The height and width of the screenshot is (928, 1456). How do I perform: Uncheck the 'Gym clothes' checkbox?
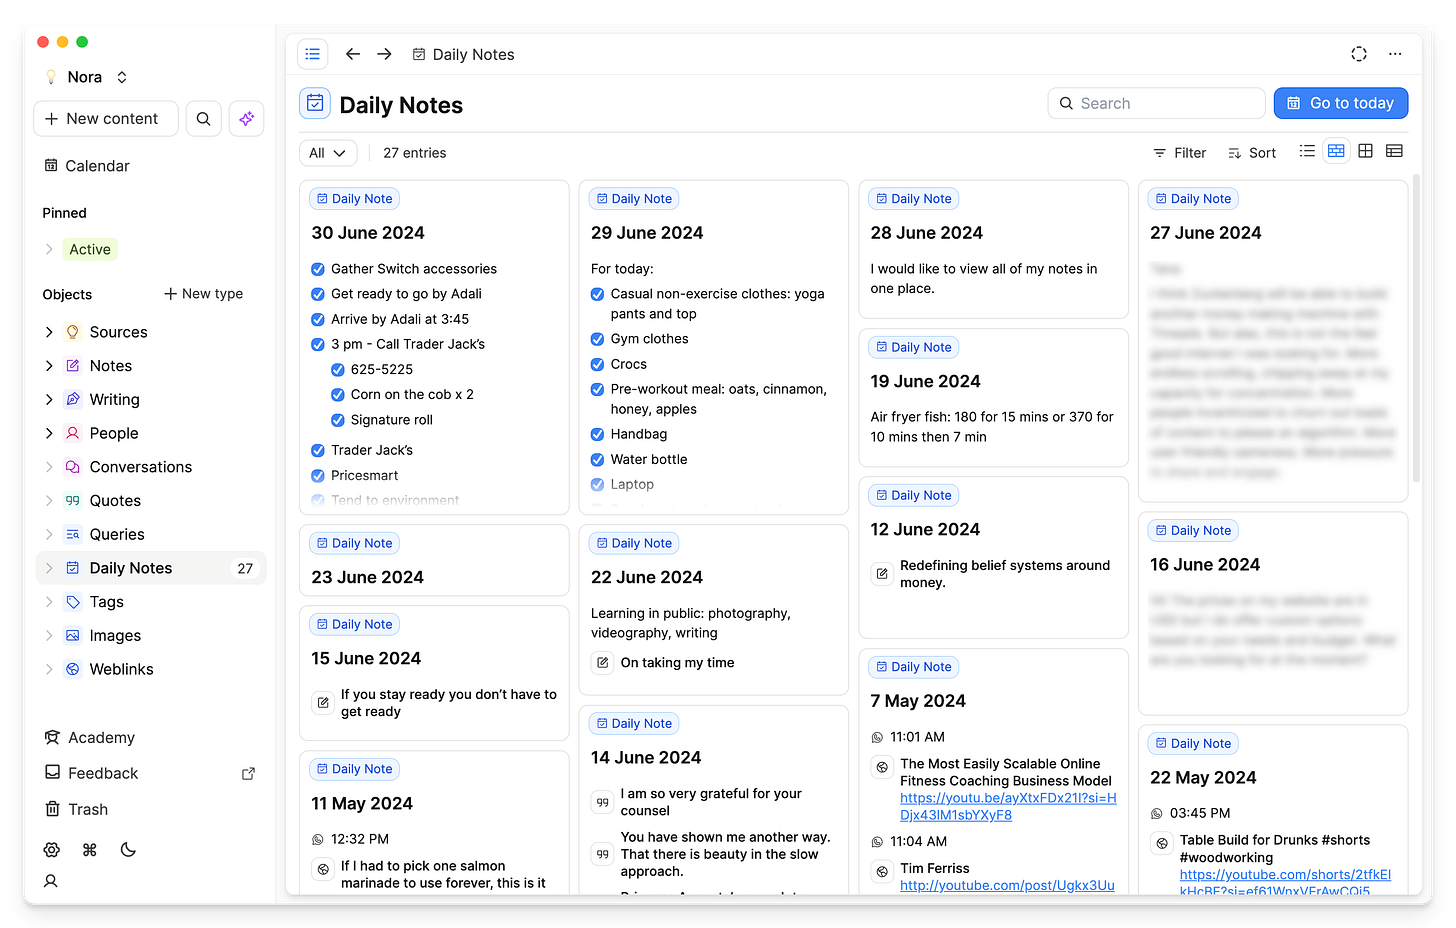tap(598, 339)
